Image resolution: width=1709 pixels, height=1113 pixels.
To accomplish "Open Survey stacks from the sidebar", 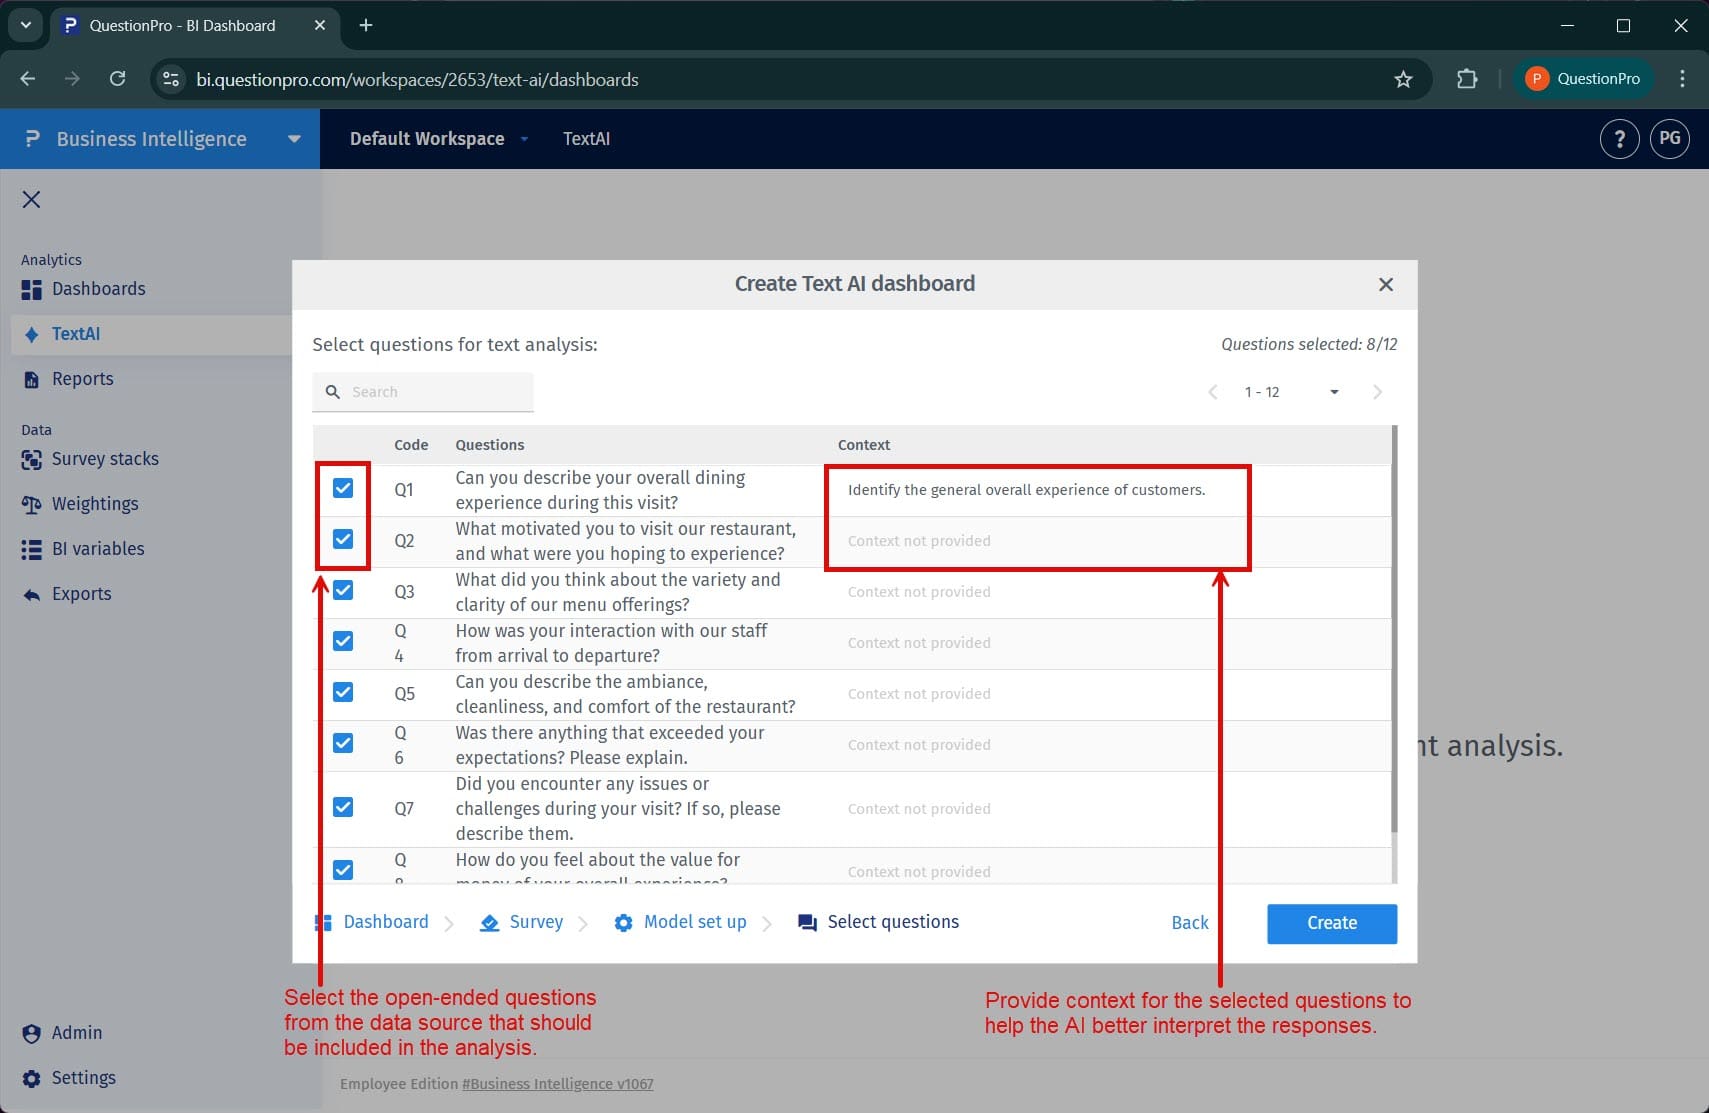I will click(x=105, y=460).
